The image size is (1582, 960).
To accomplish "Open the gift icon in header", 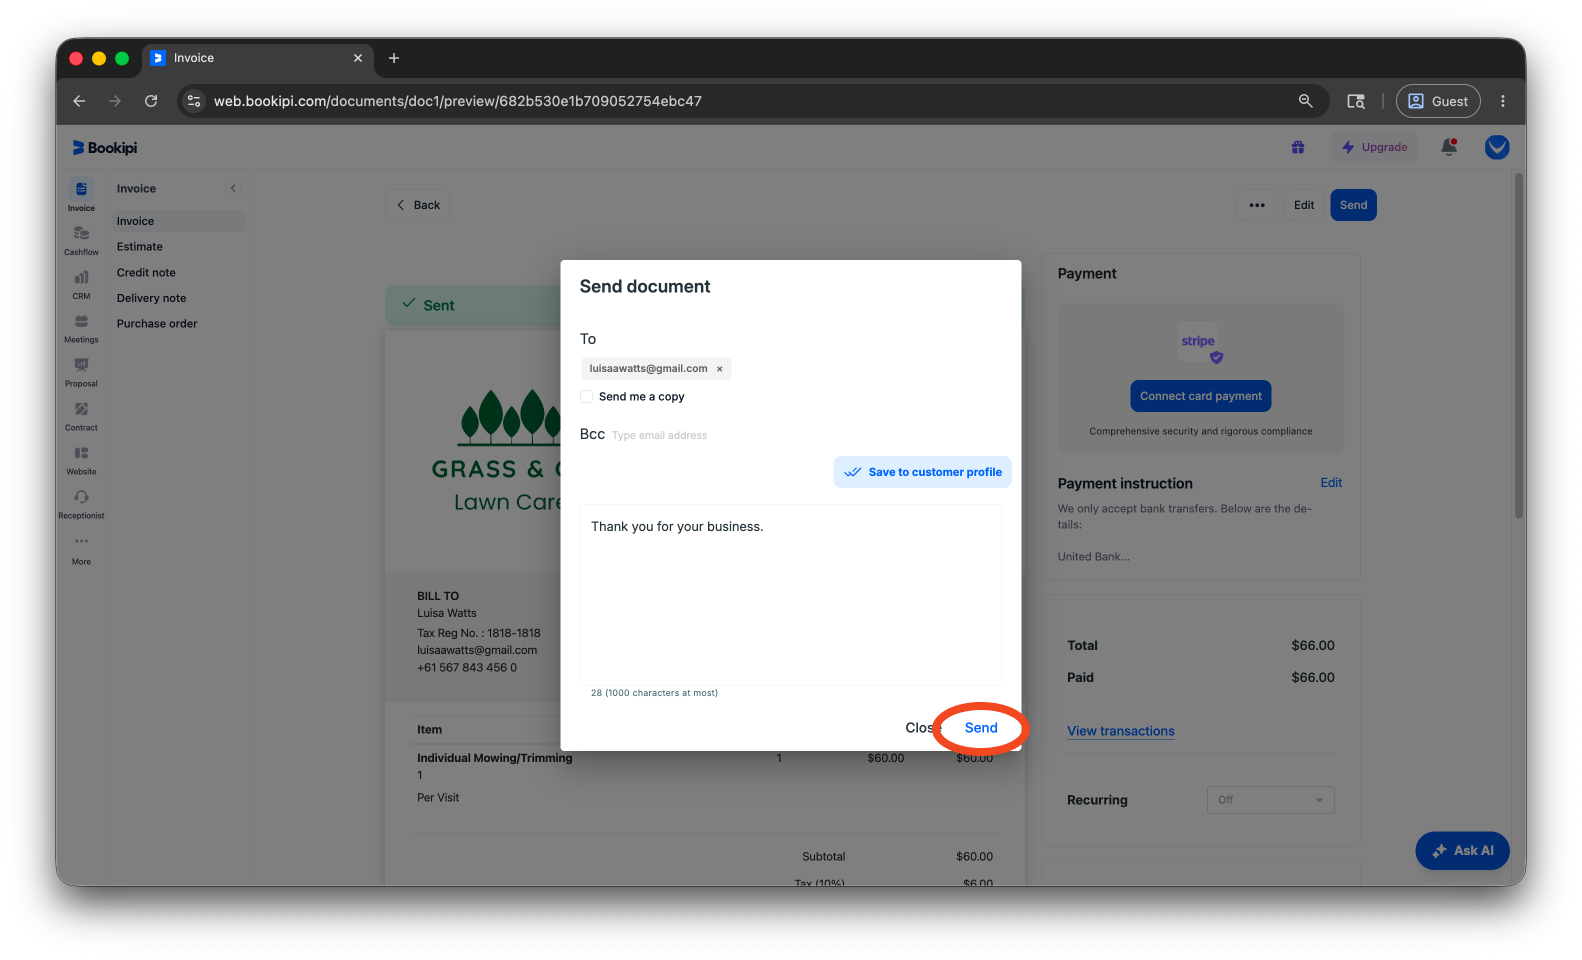I will click(1297, 147).
